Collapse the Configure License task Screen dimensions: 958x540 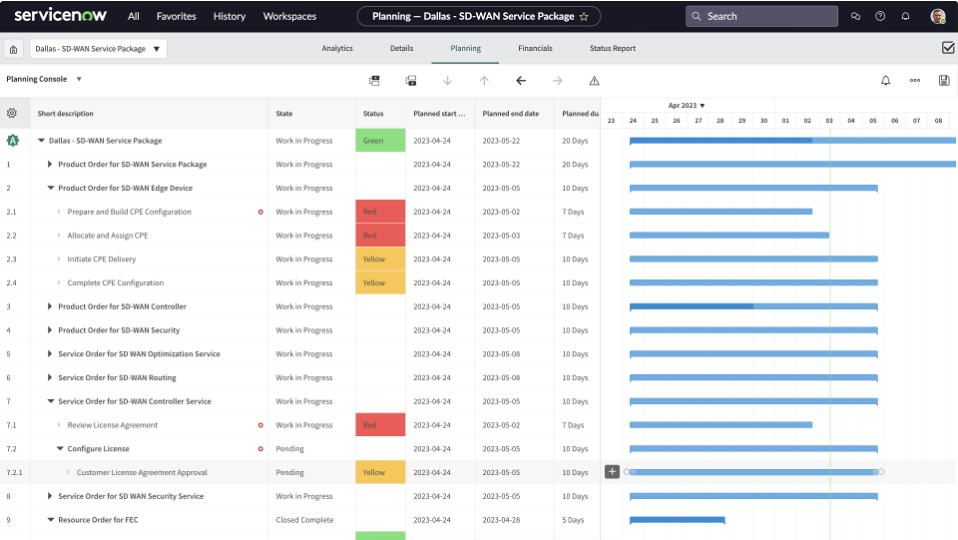pyautogui.click(x=60, y=449)
